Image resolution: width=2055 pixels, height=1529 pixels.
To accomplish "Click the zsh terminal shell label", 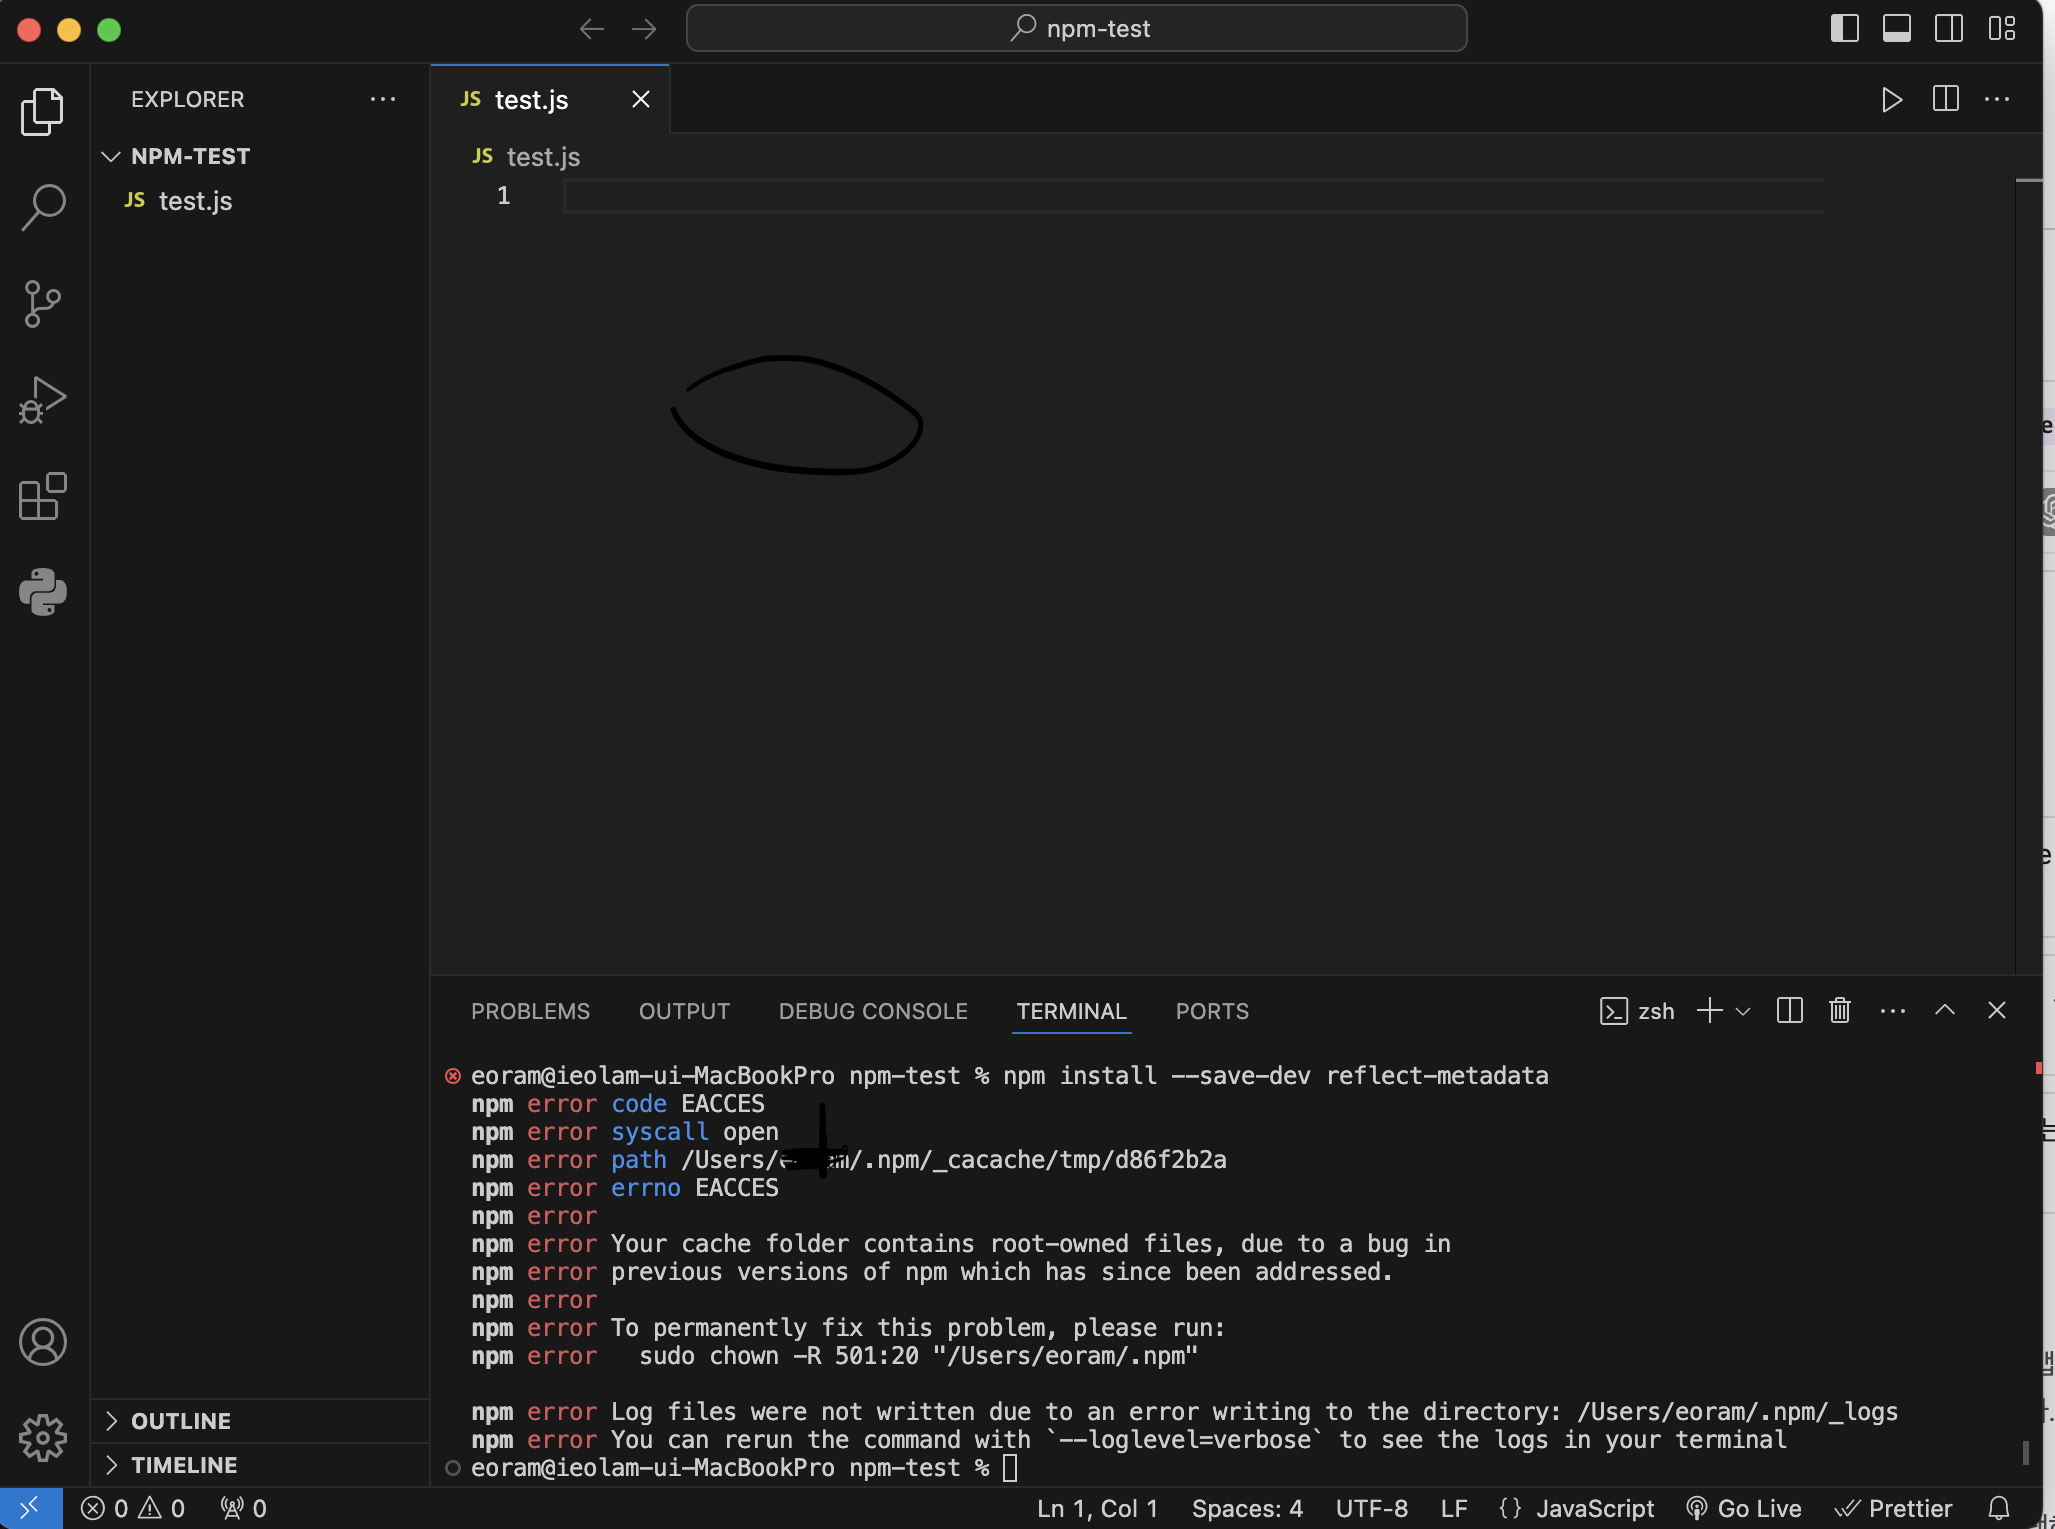I will pyautogui.click(x=1638, y=1011).
